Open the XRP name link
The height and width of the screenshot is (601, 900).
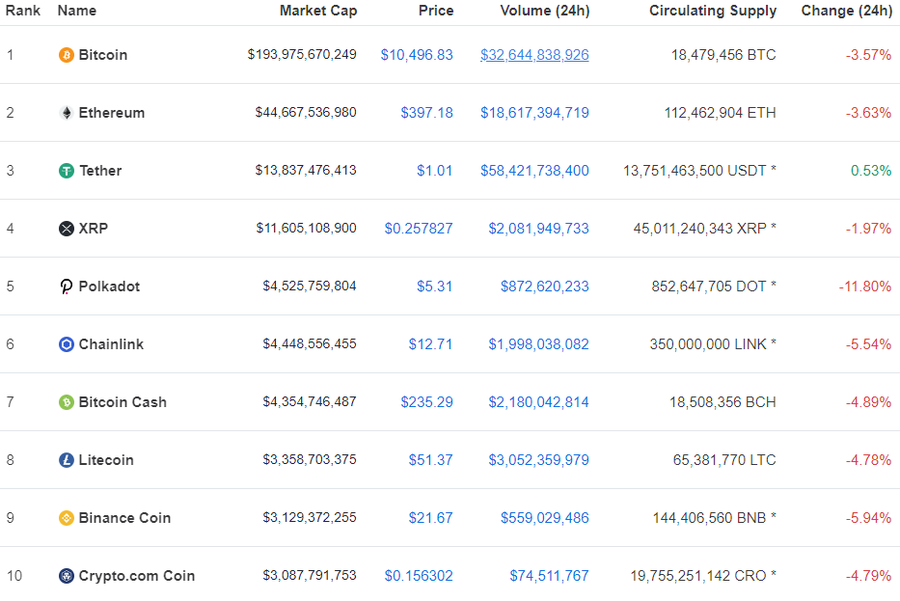coord(94,229)
